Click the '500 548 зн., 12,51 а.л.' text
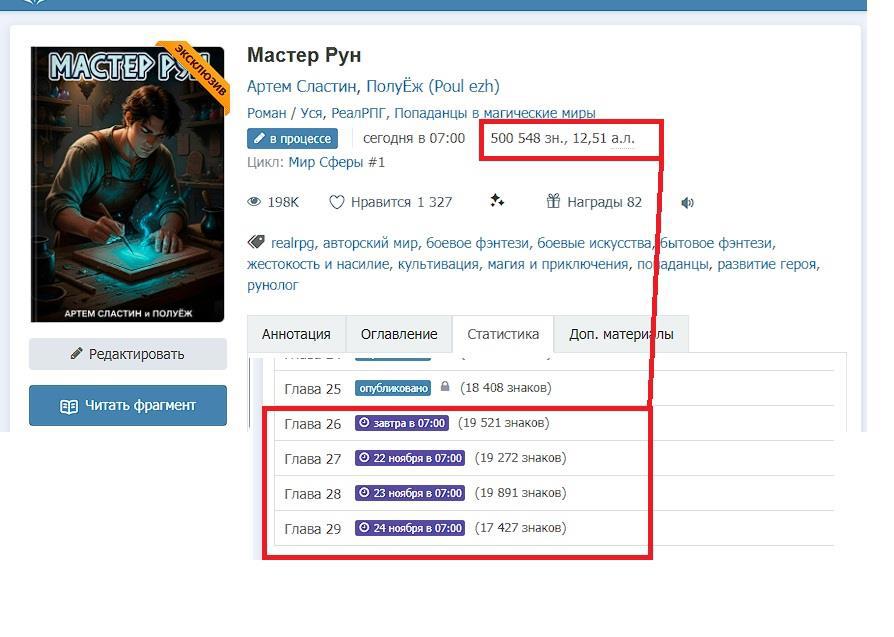The image size is (894, 637). pos(563,139)
